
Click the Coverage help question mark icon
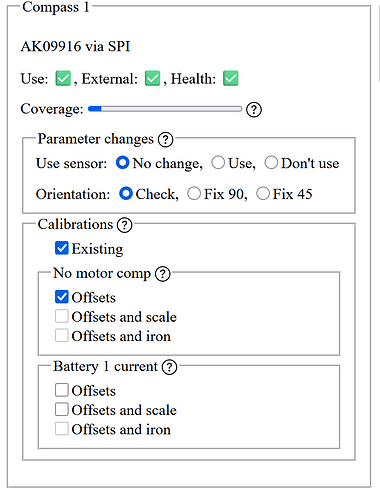tap(254, 109)
